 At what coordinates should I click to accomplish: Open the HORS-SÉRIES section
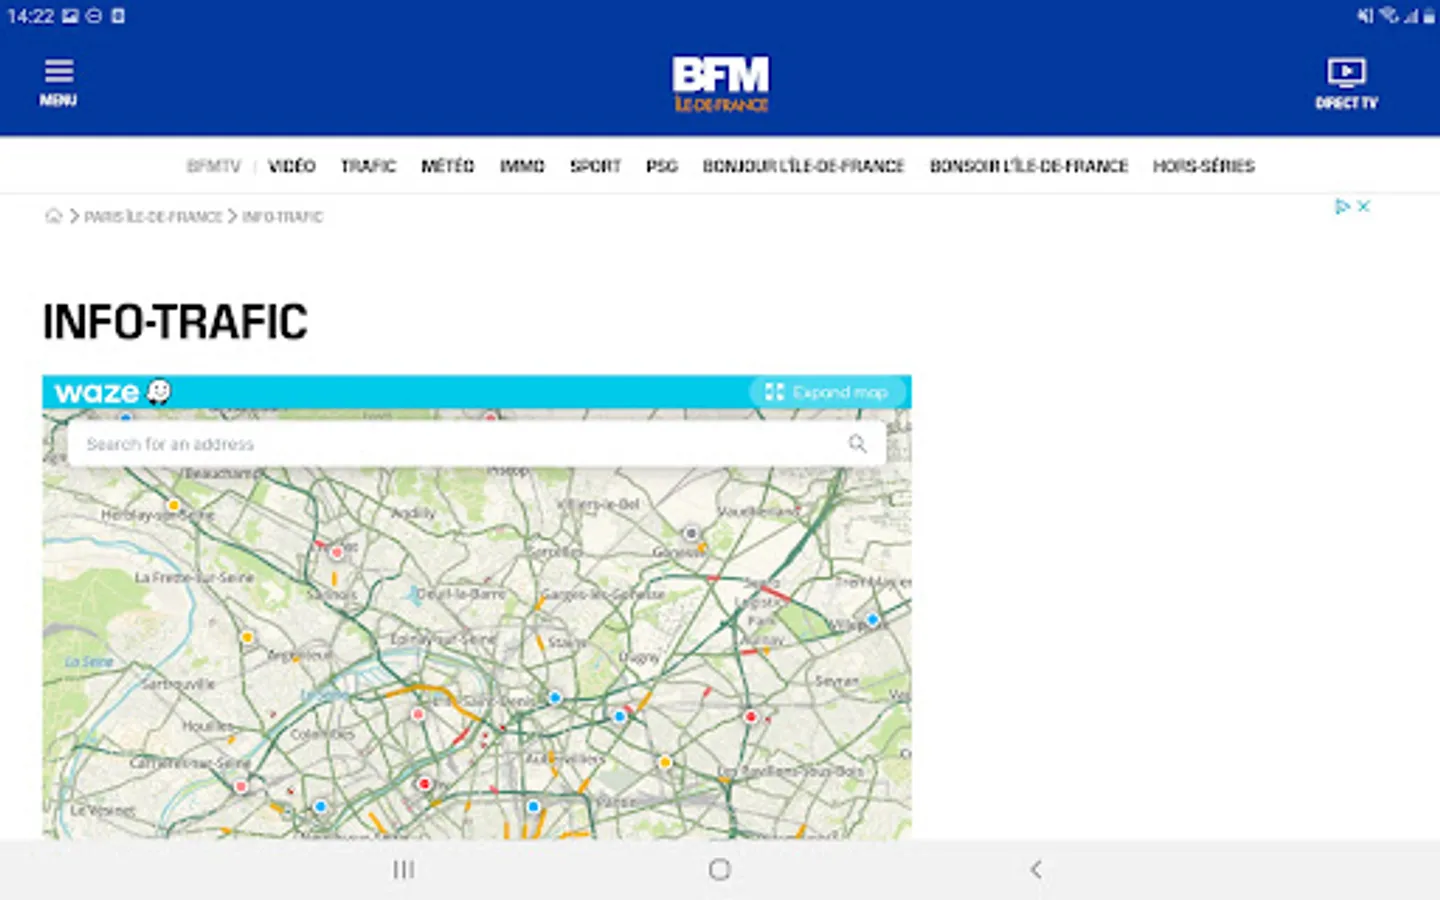coord(1203,166)
